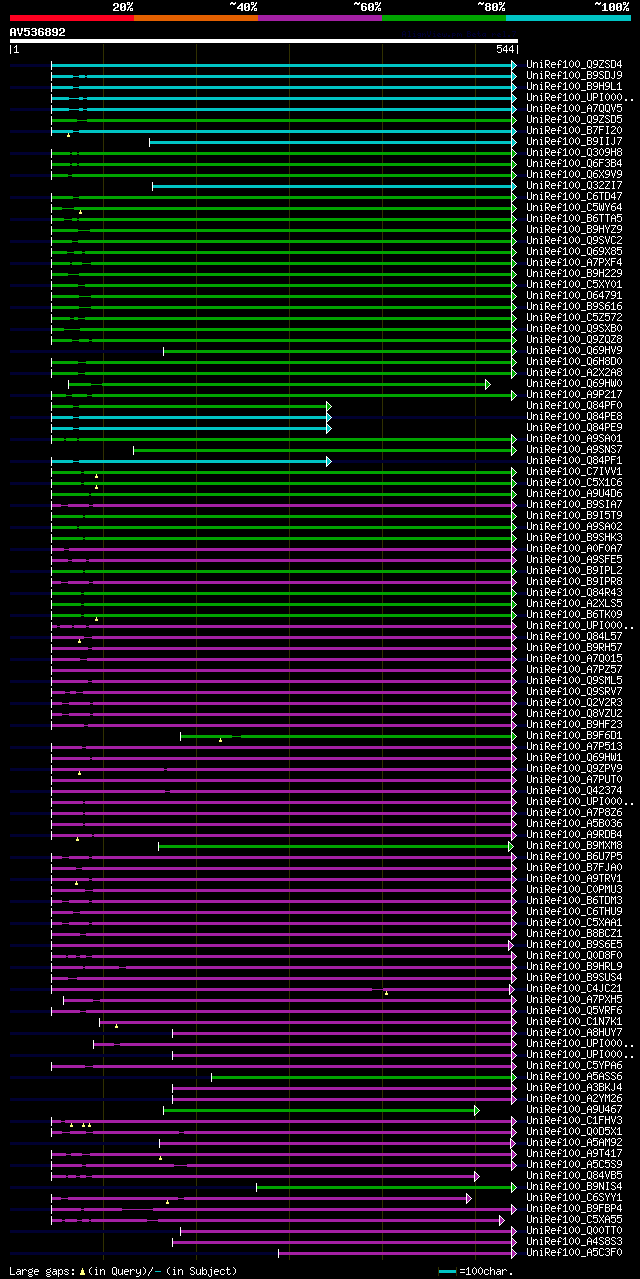Click the green ~80% identity legend segment
The height and width of the screenshot is (1279, 640).
(443, 18)
